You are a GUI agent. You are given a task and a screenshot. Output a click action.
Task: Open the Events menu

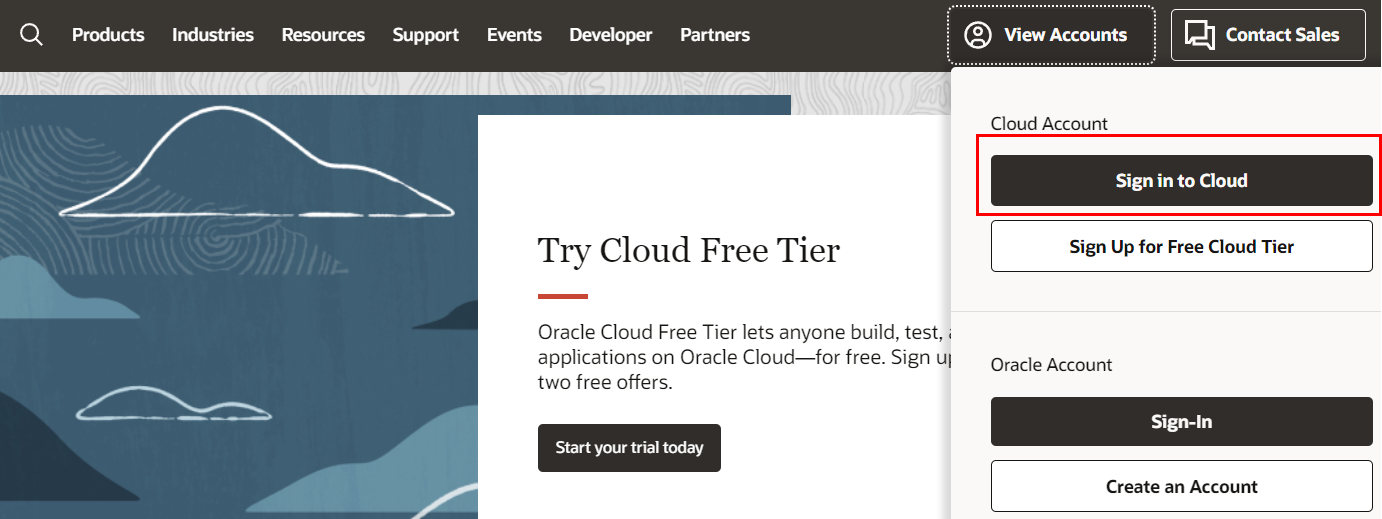514,35
